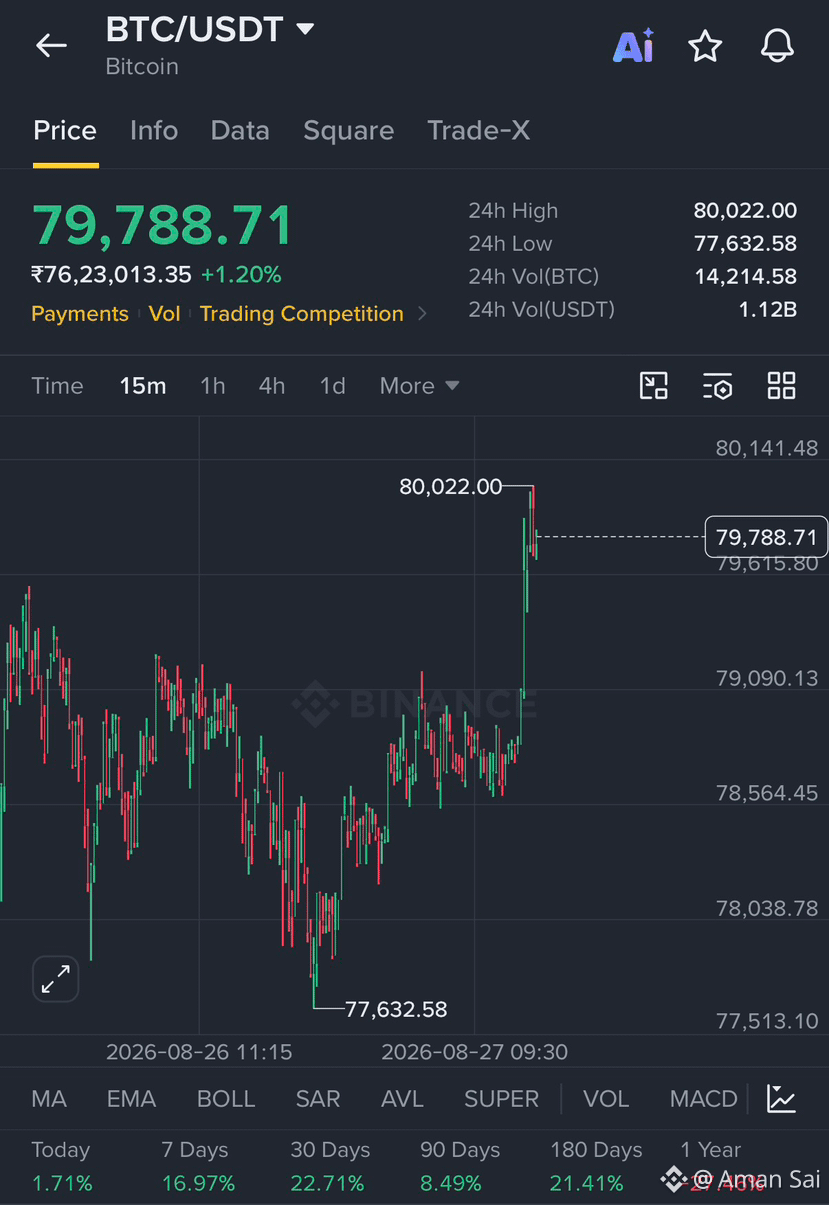Viewport: 829px width, 1205px height.
Task: Expand chart to fullscreen
Action: pyautogui.click(x=55, y=979)
